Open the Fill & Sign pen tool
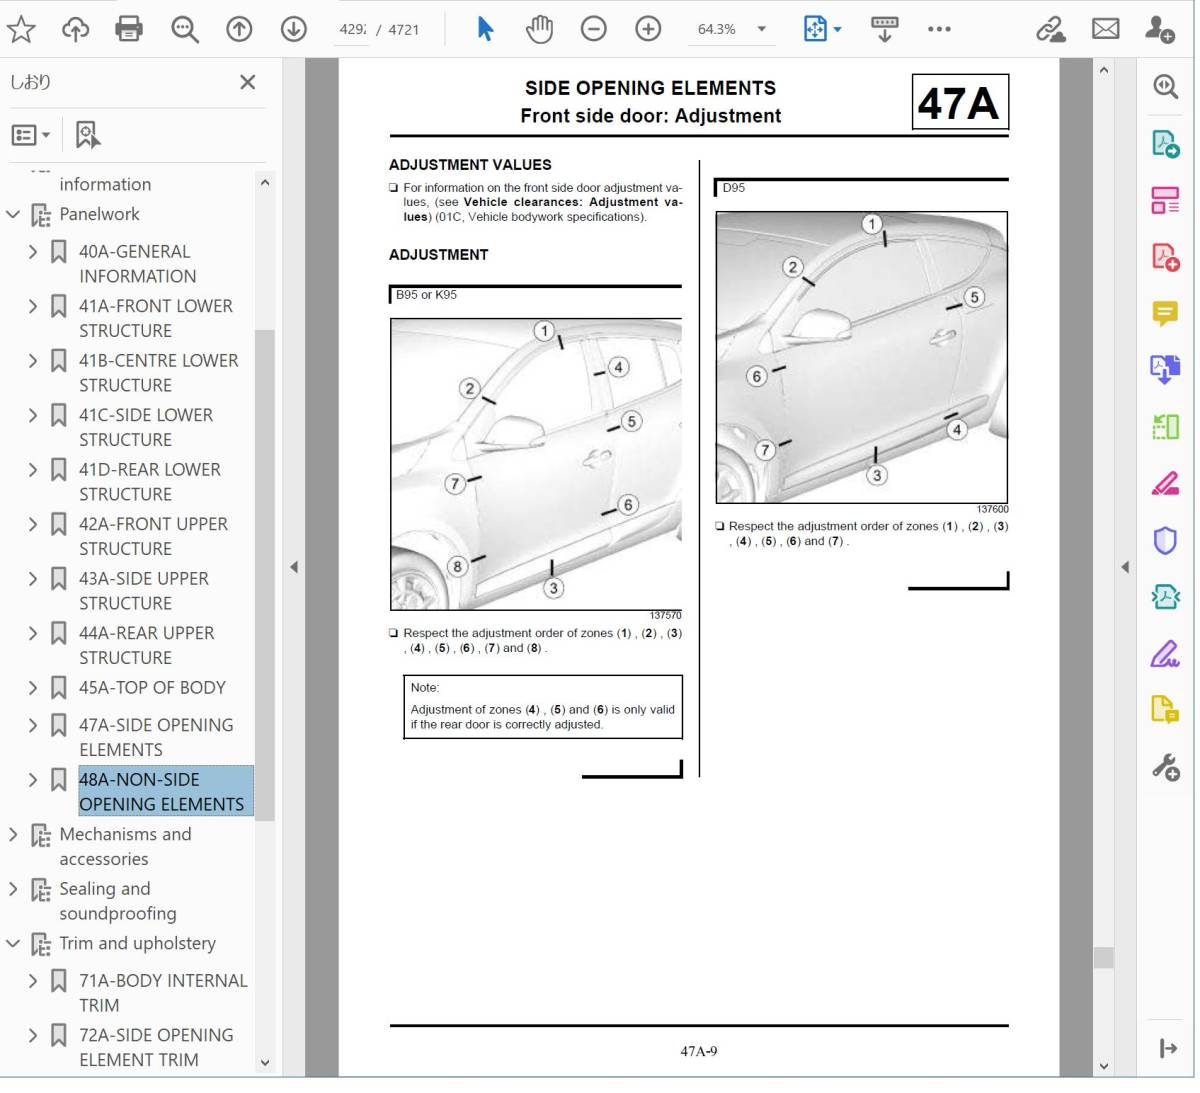 (1165, 484)
